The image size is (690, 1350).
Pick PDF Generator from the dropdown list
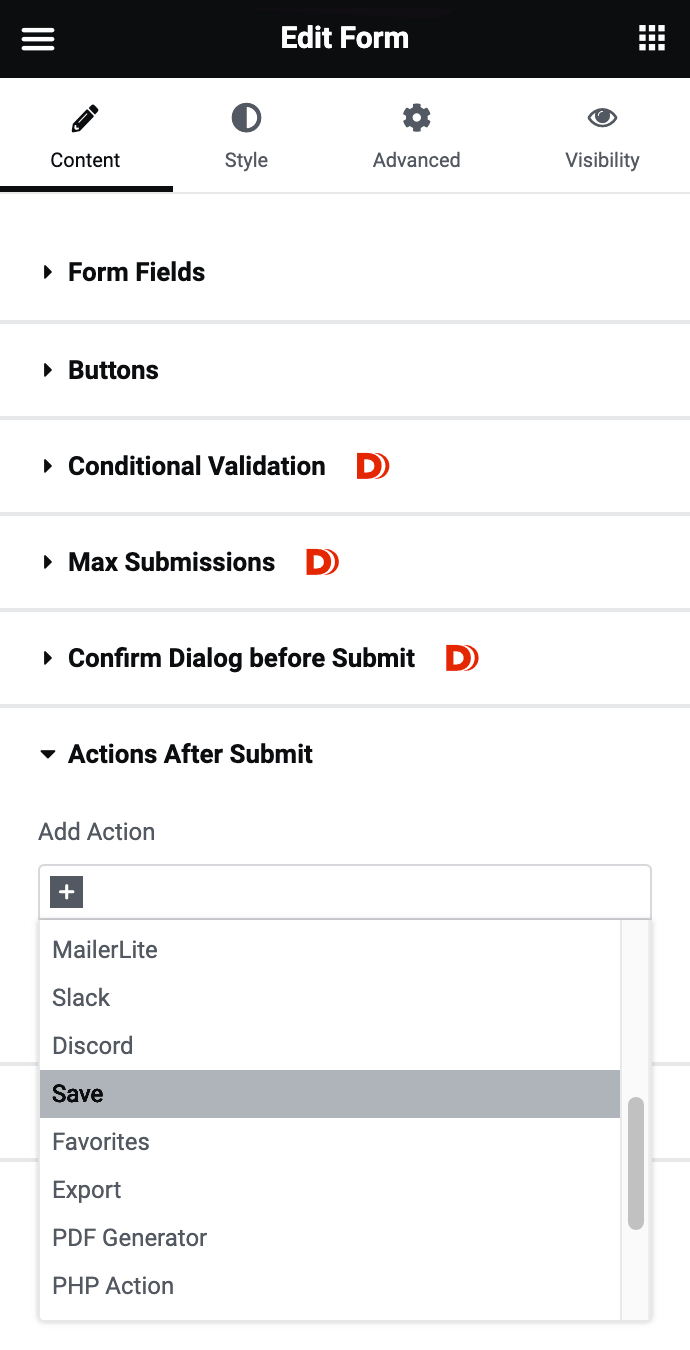pos(130,1238)
